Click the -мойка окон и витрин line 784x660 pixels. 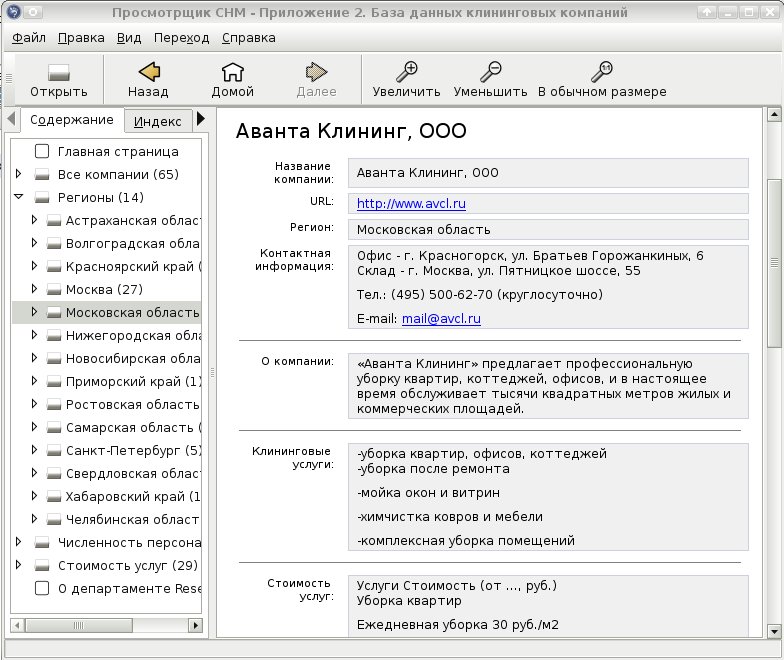[428, 492]
